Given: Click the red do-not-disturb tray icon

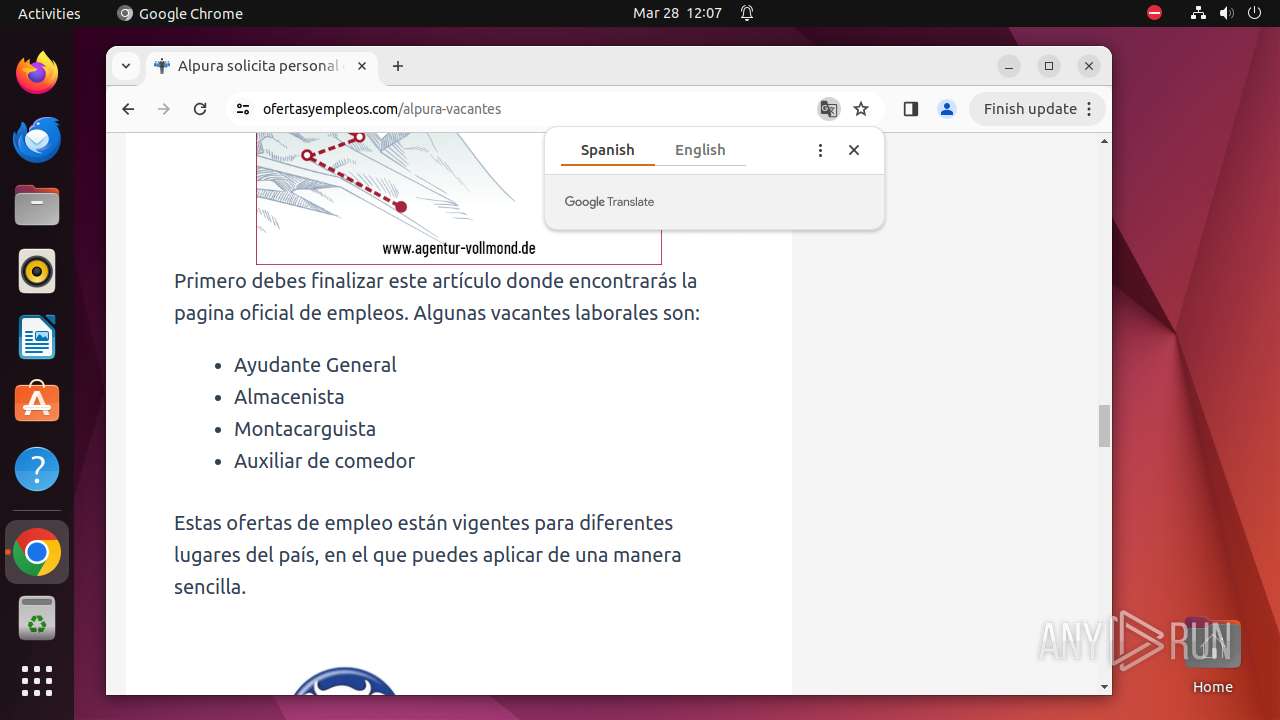Looking at the screenshot, I should 1155,13.
